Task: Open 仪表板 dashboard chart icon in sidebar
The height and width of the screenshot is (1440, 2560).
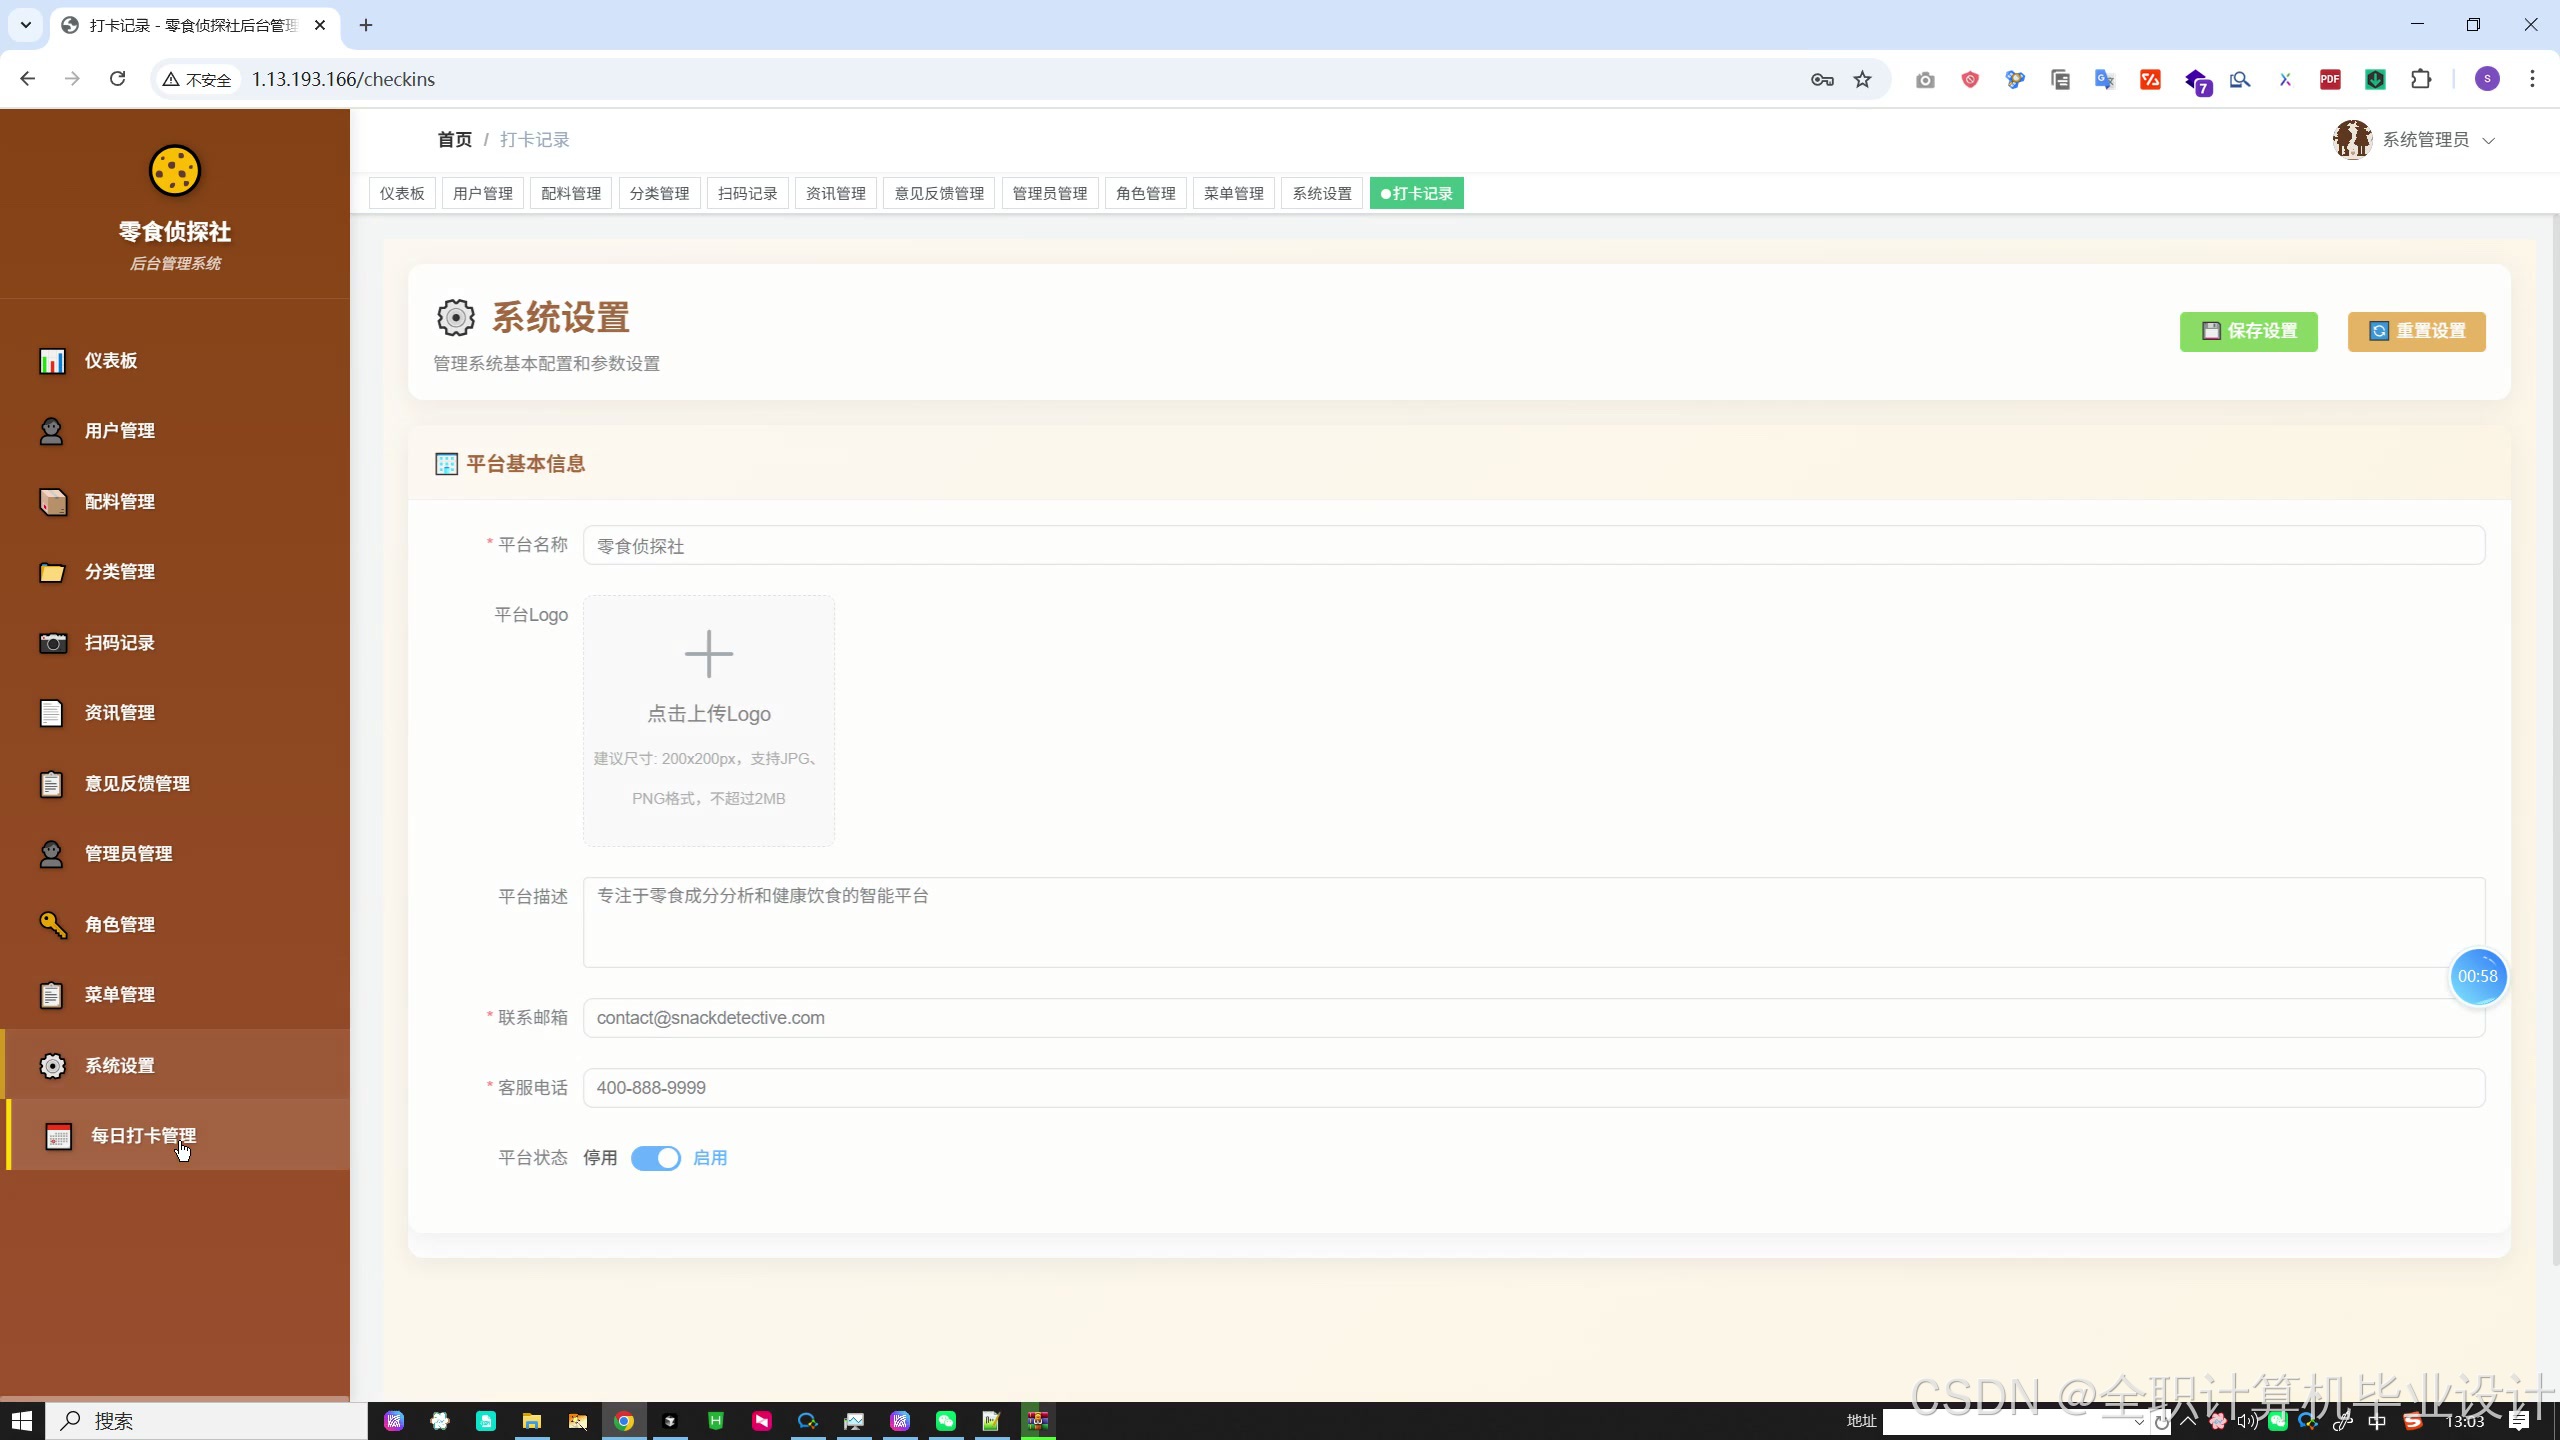Action: pos(52,361)
